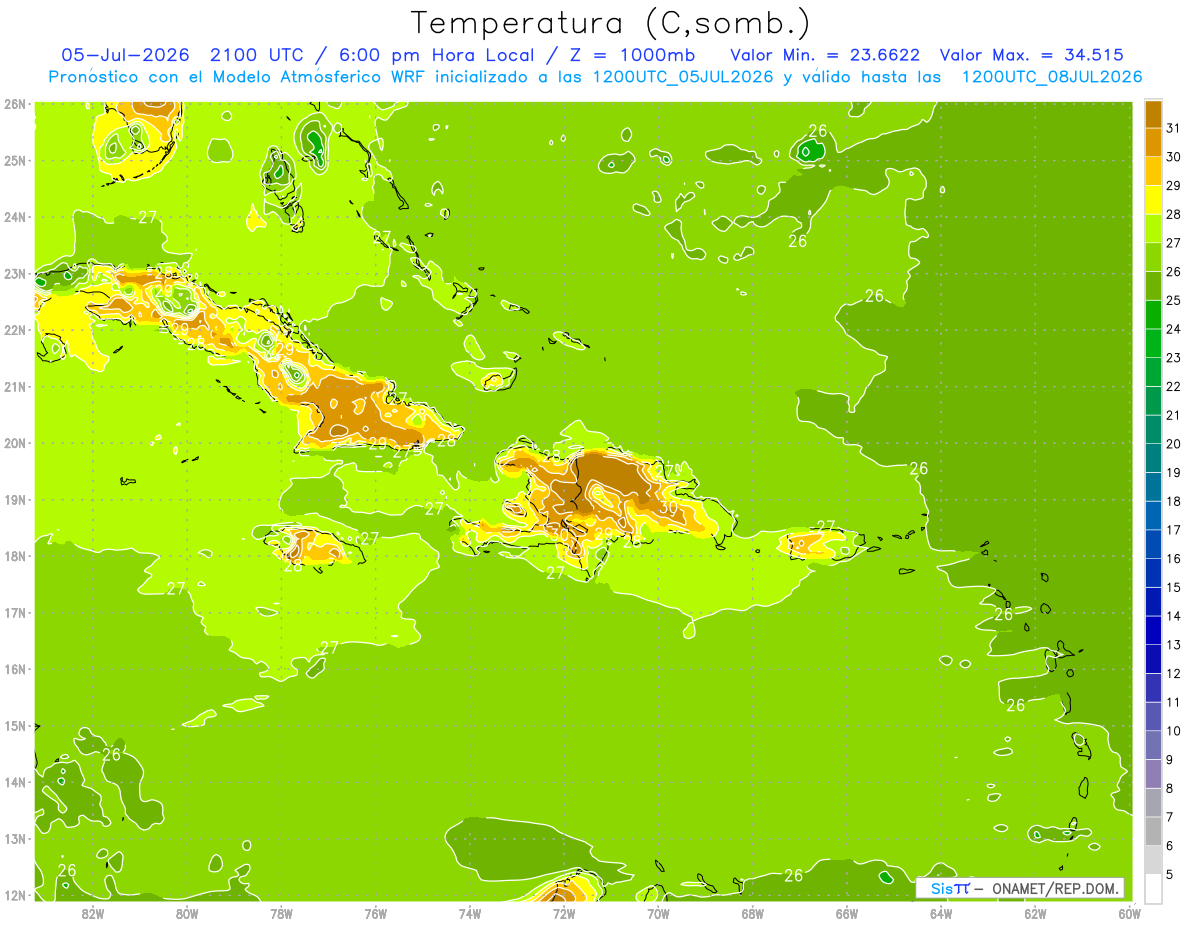The width and height of the screenshot is (1200, 927).
Task: Click the "80W" longitude axis label
Action: pyautogui.click(x=186, y=913)
